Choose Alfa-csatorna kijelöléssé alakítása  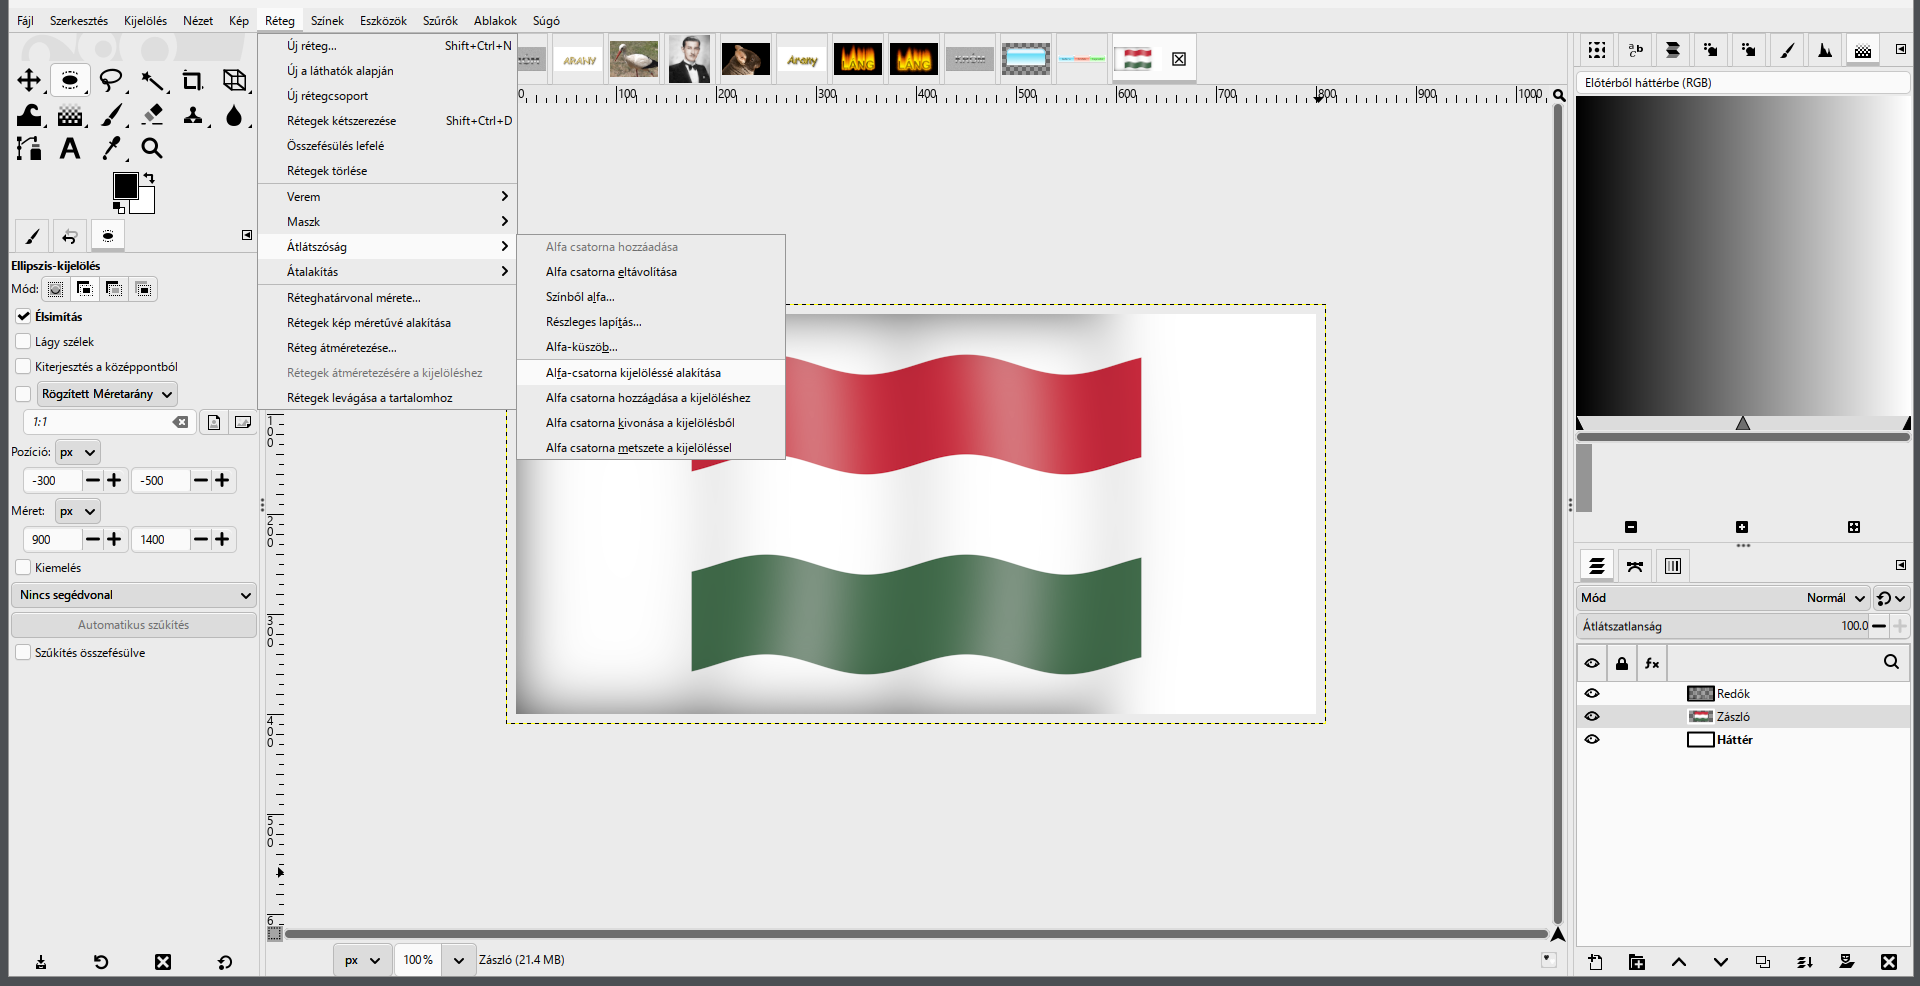pos(650,373)
